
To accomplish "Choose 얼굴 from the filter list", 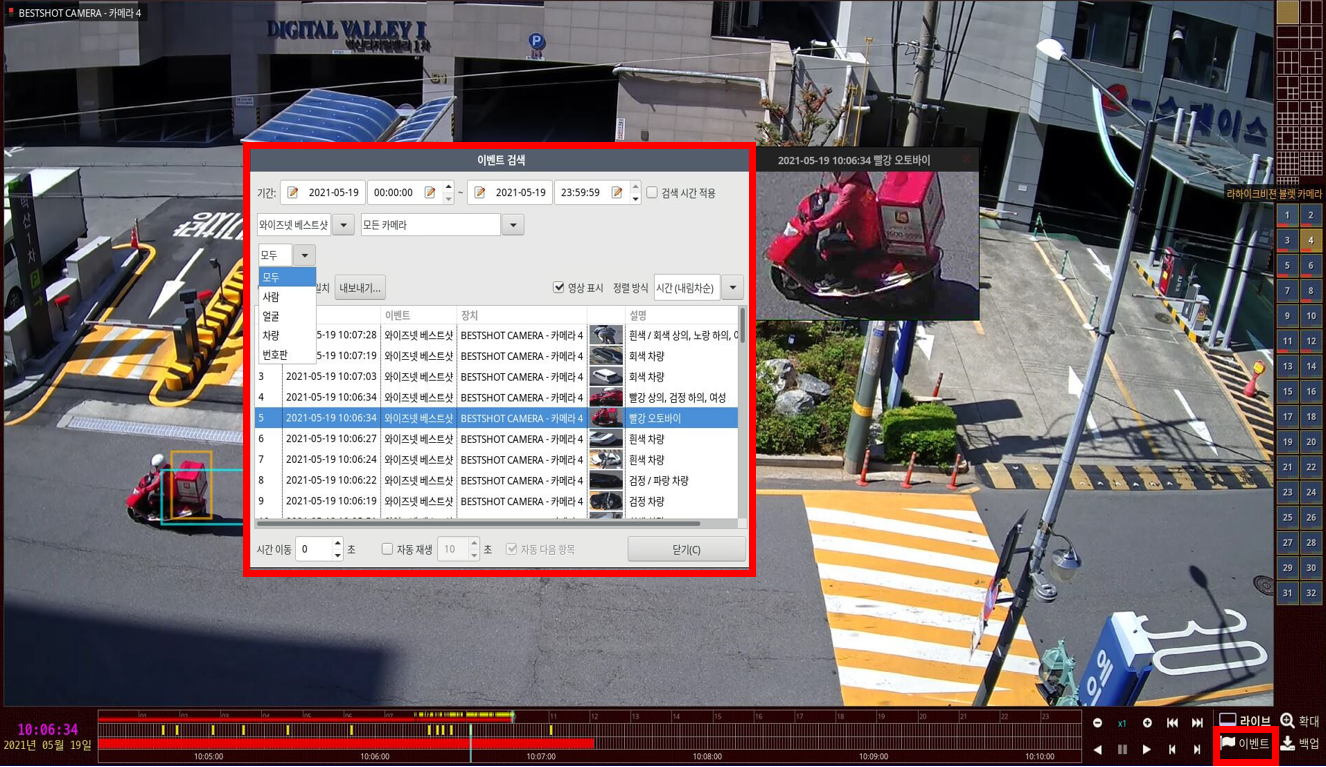I will (x=271, y=316).
